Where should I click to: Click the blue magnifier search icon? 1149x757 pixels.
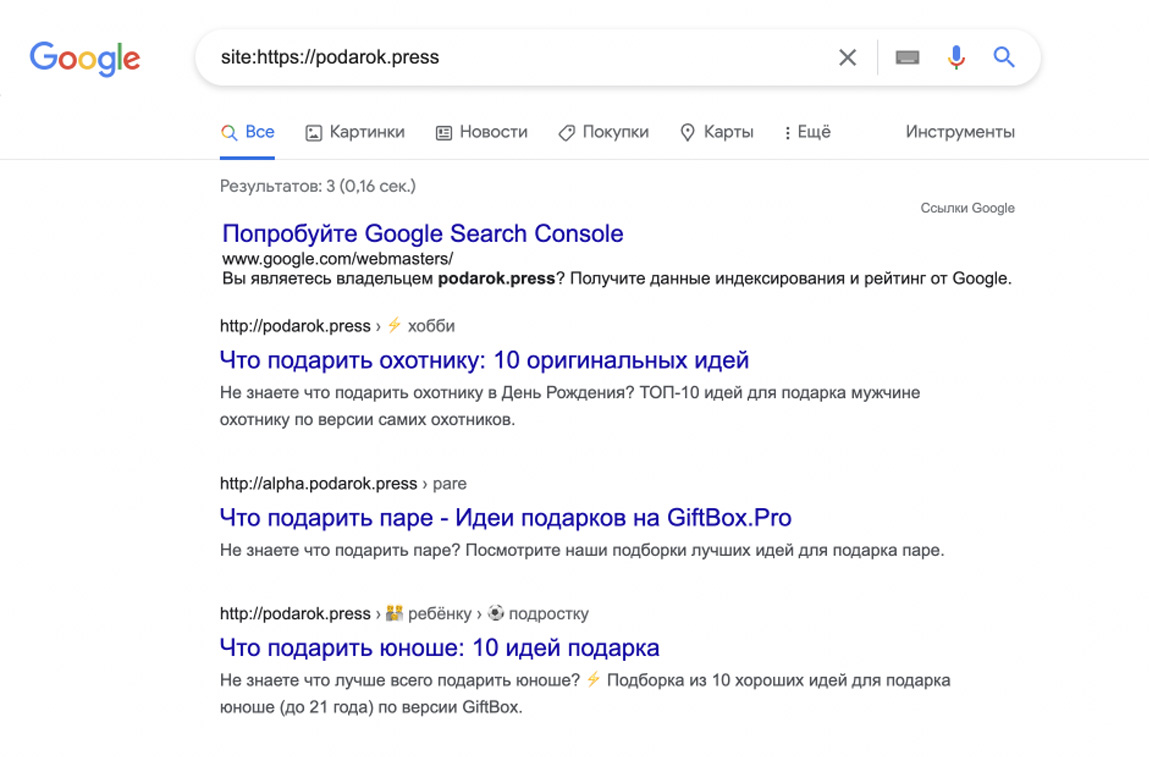point(1004,57)
